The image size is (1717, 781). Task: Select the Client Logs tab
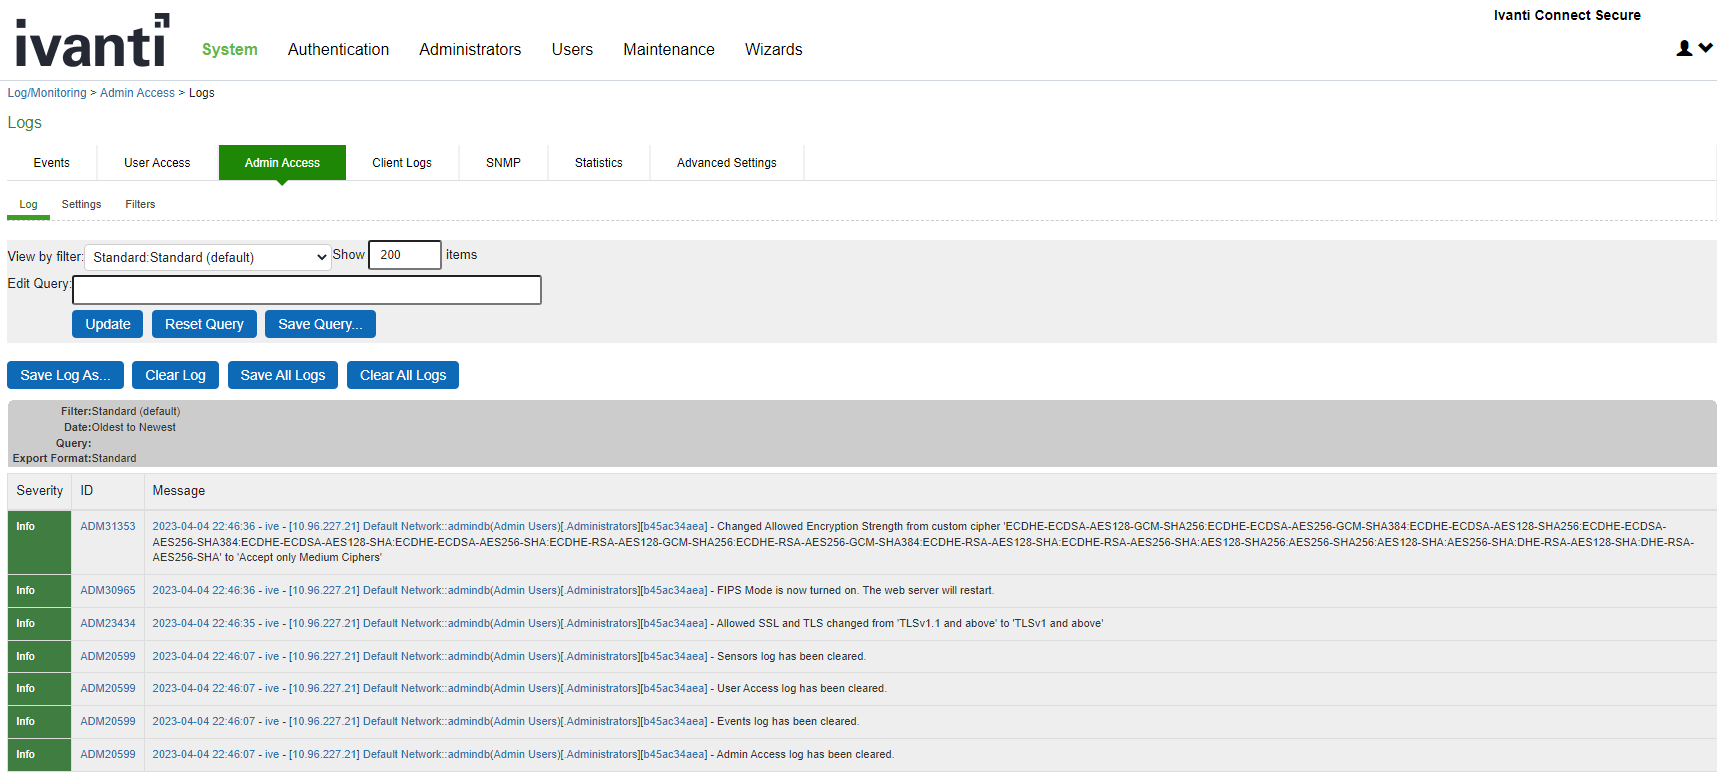point(402,163)
